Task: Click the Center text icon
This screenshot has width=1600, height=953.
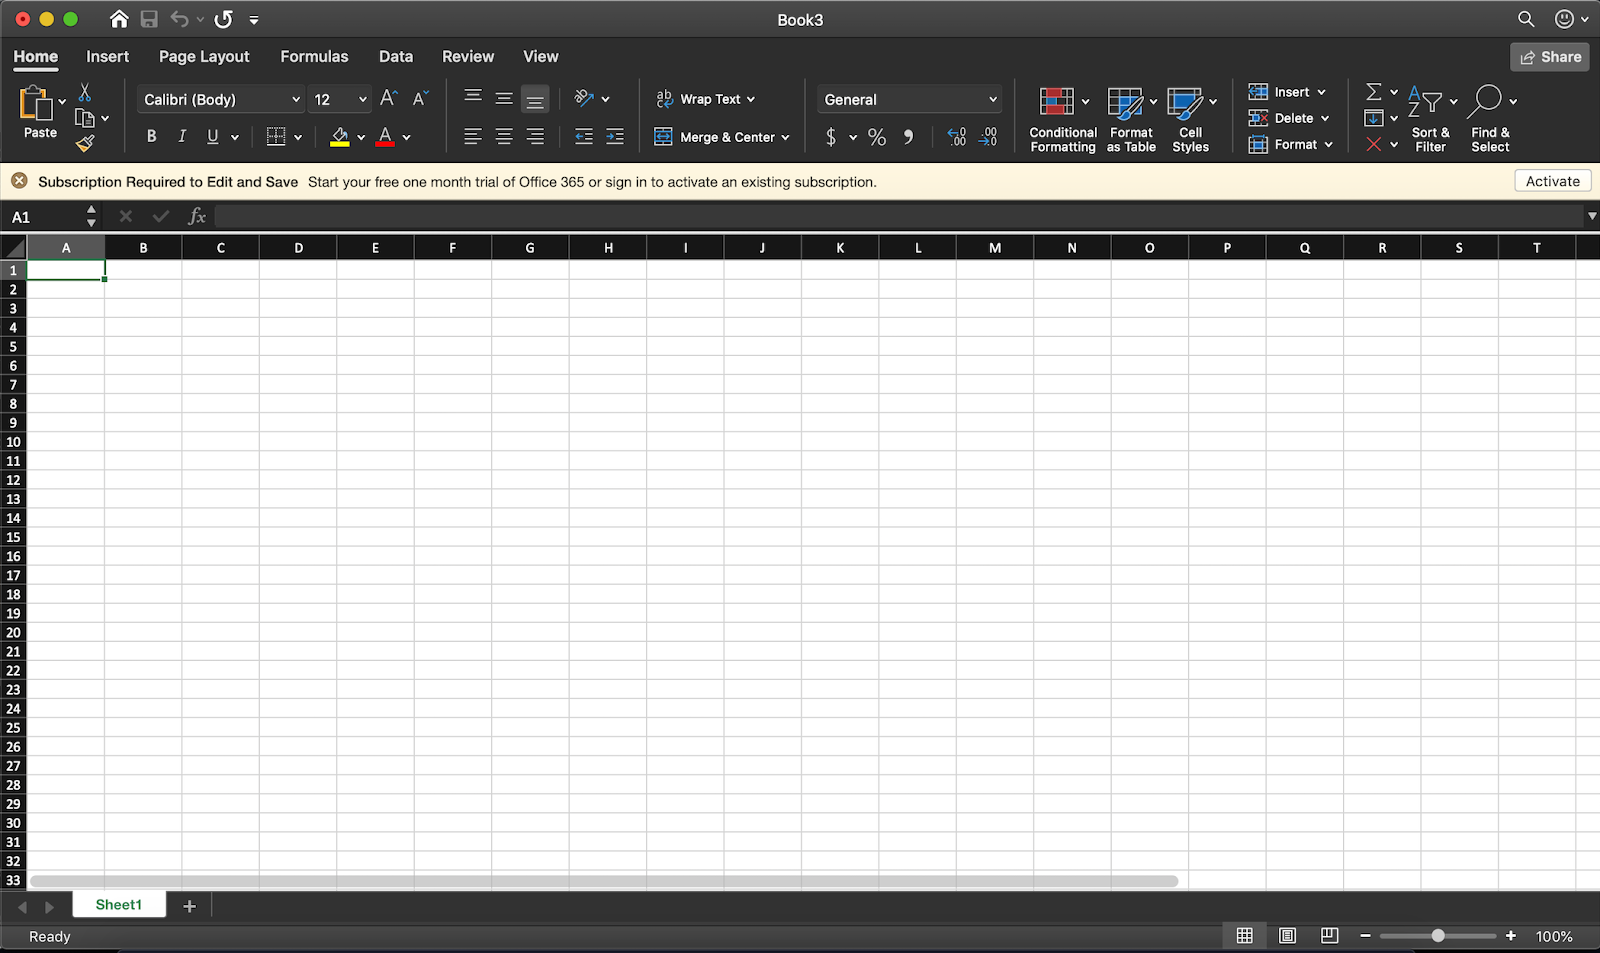Action: 504,137
